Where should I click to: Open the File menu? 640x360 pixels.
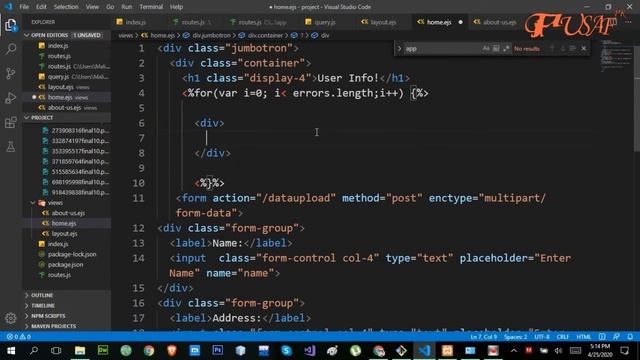pos(24,7)
